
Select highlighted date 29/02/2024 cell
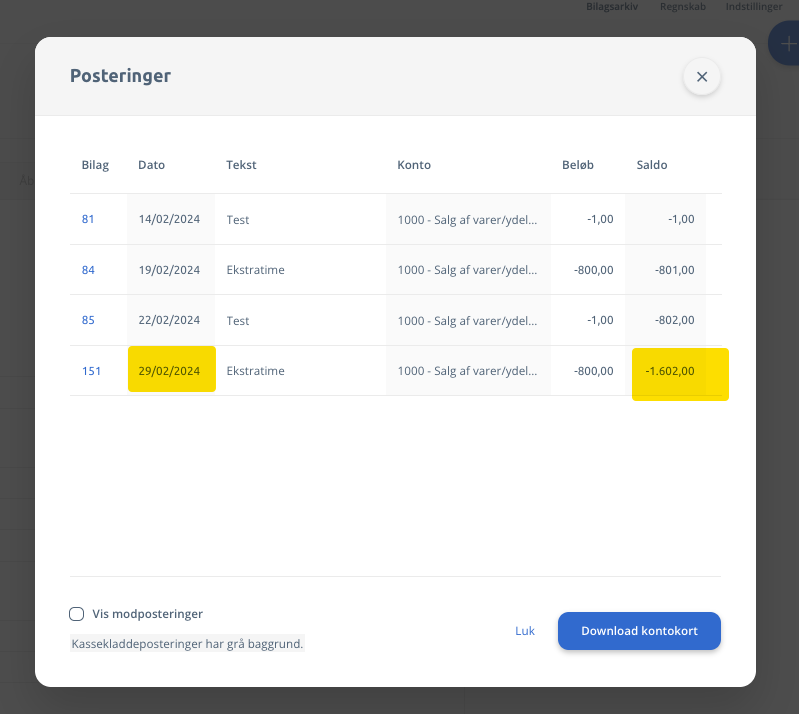pyautogui.click(x=171, y=370)
